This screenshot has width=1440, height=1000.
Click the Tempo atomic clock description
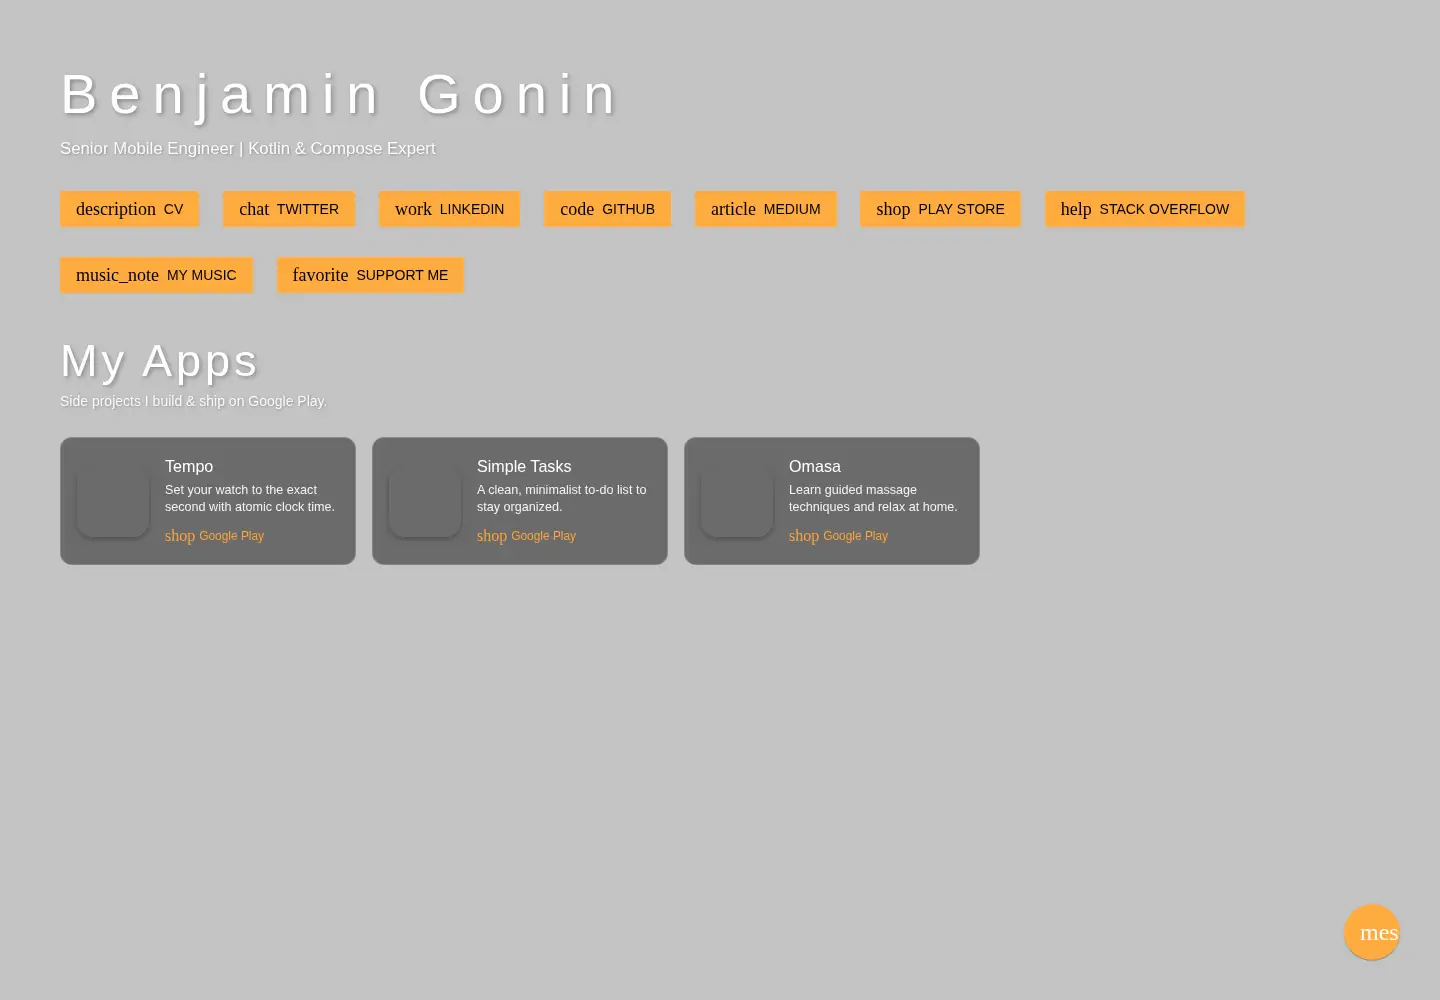tap(250, 498)
